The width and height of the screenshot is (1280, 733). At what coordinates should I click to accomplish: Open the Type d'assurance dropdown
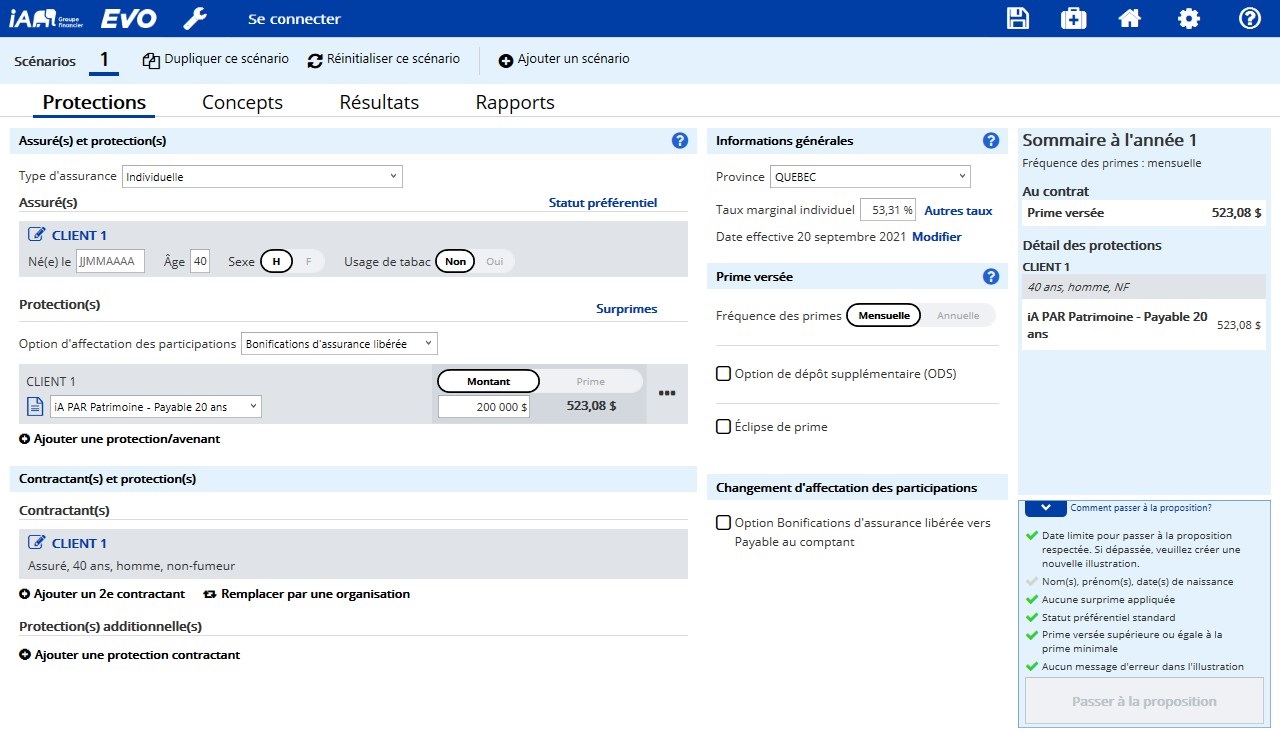(262, 177)
